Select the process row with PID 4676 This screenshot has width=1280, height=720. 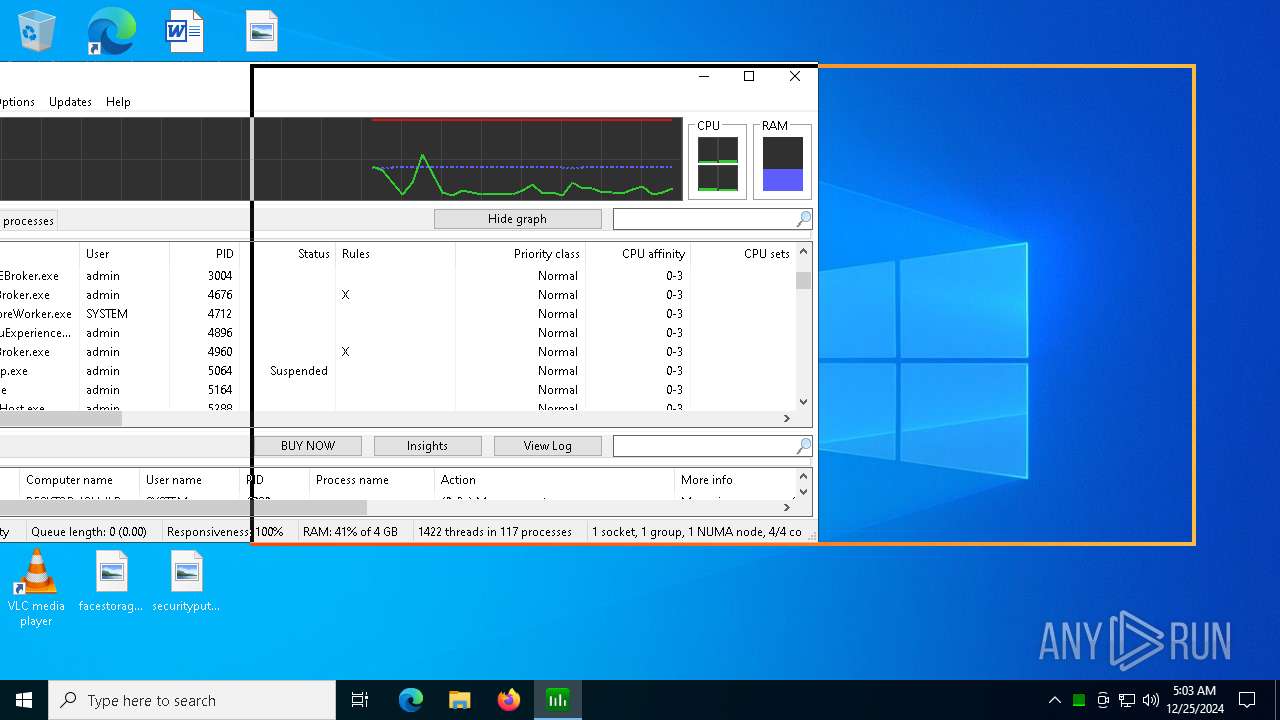[x=397, y=295]
